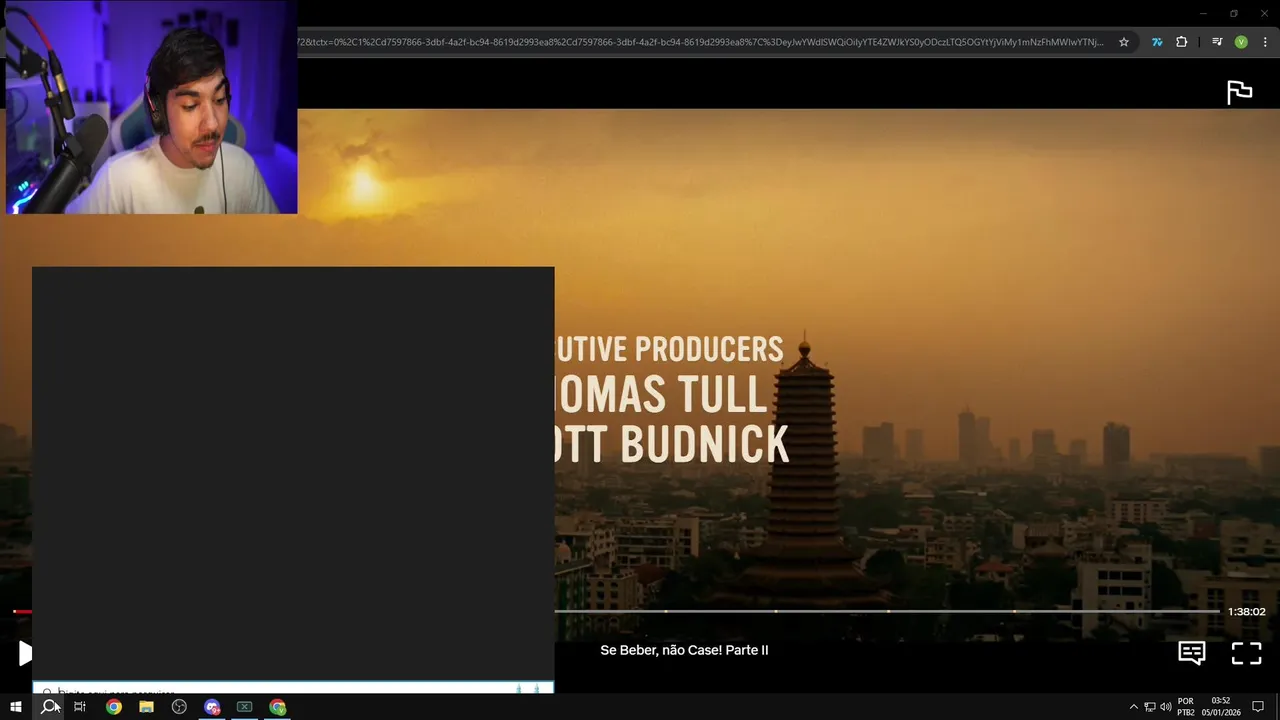
Task: Open Discord with notification badge
Action: [212, 707]
